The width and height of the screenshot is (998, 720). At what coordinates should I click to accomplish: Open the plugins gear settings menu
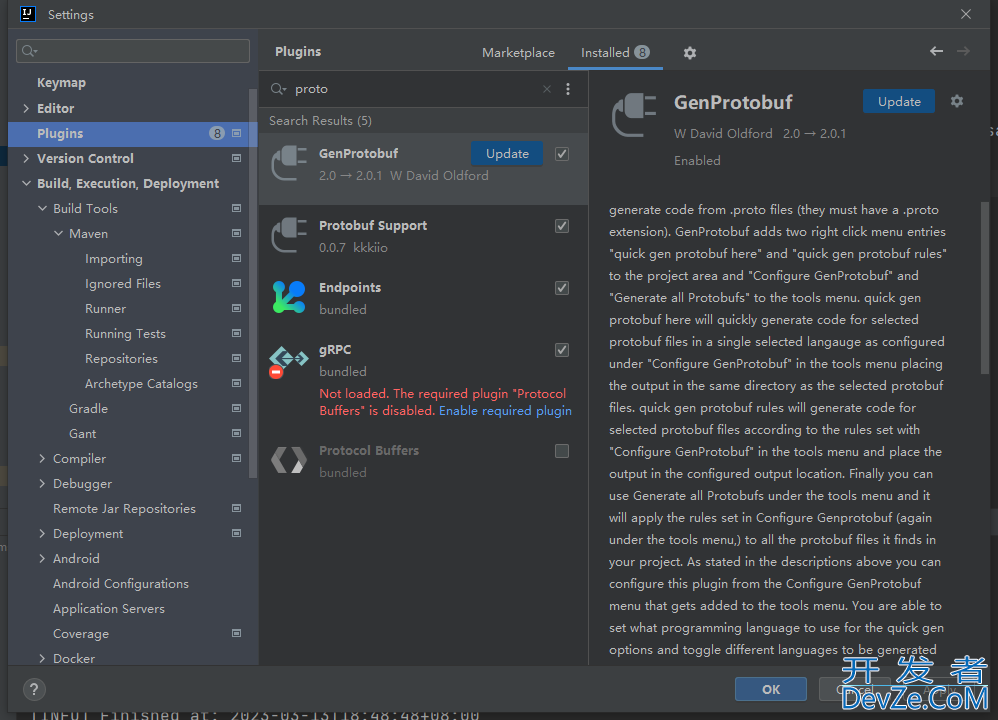click(689, 53)
